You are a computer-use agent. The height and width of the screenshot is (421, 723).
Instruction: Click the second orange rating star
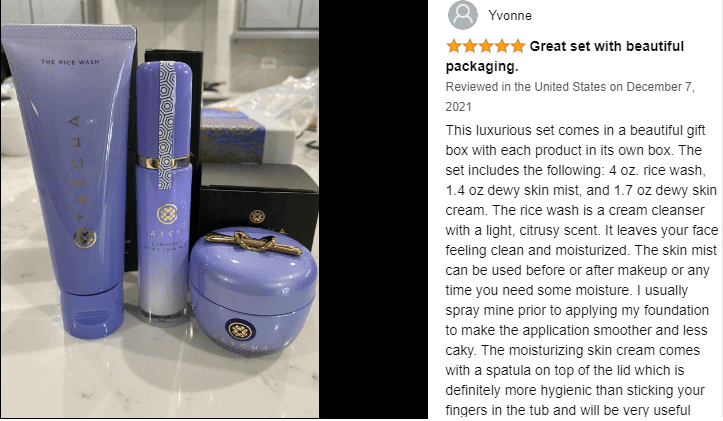[x=470, y=46]
